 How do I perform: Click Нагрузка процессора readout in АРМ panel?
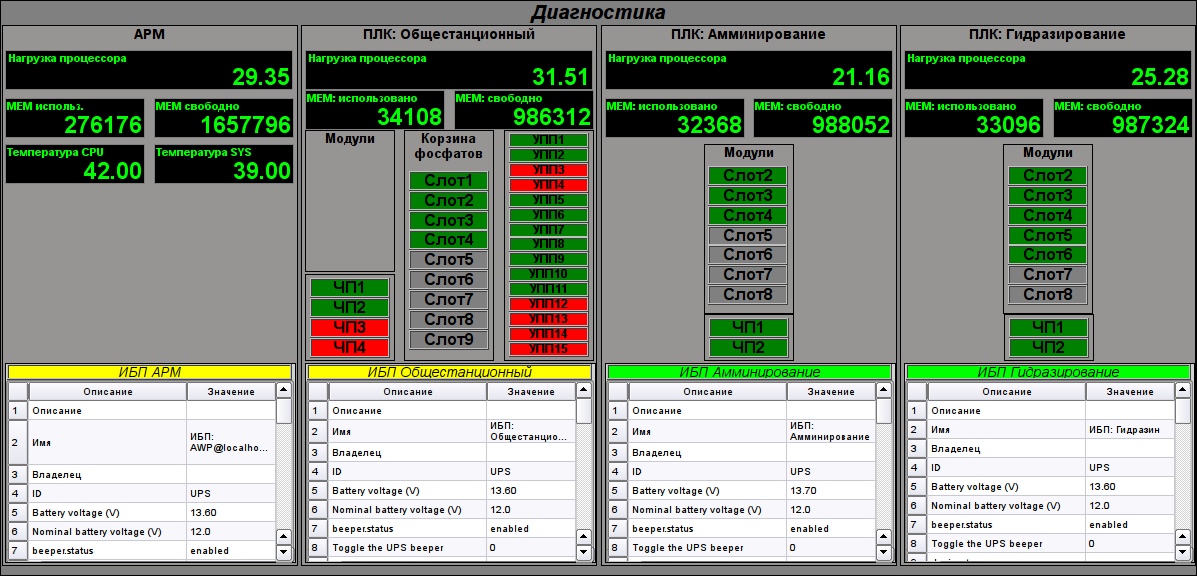[x=149, y=70]
